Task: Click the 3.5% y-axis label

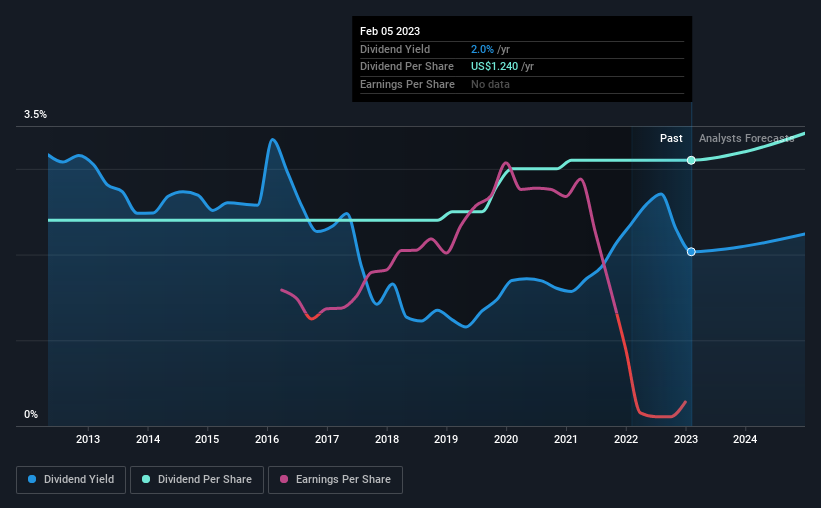Action: (x=35, y=114)
